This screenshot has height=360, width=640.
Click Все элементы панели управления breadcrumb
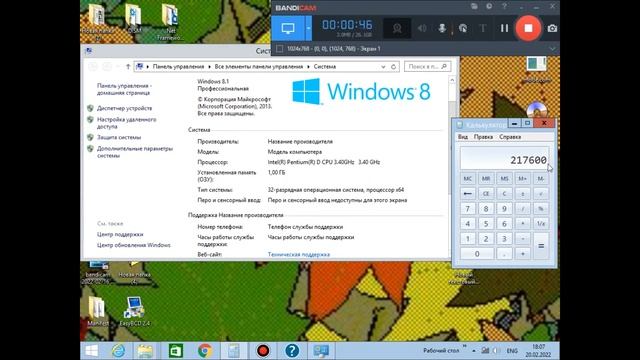point(259,67)
